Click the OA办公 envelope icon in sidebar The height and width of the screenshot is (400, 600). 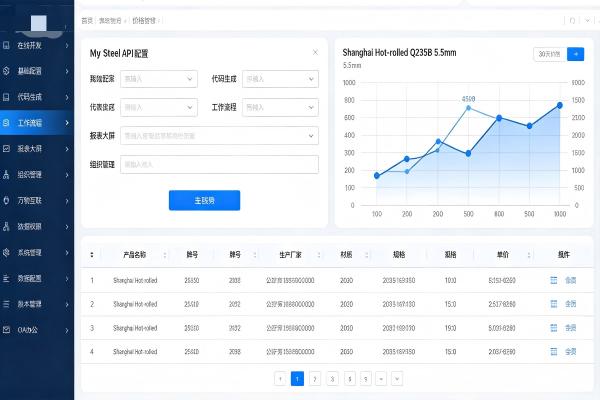7,329
